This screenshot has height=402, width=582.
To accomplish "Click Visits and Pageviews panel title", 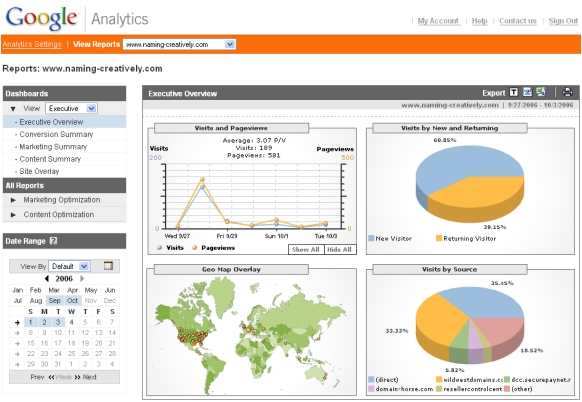I will point(231,128).
